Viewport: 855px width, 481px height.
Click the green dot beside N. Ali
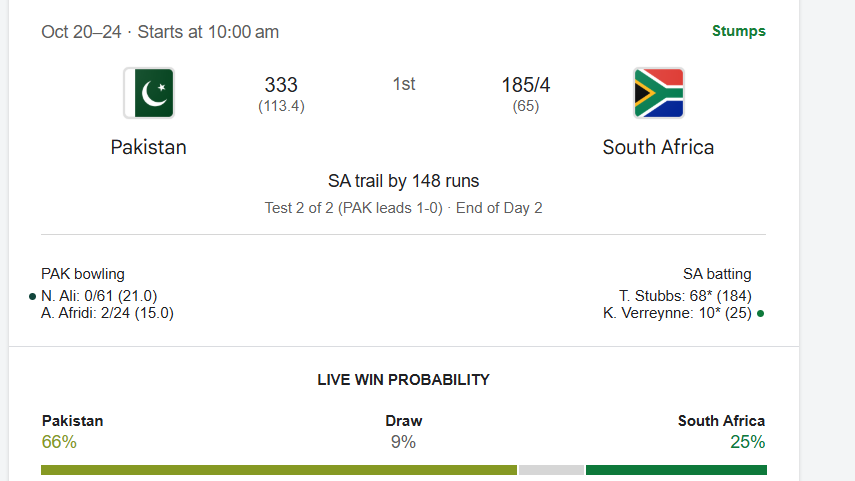click(x=33, y=296)
